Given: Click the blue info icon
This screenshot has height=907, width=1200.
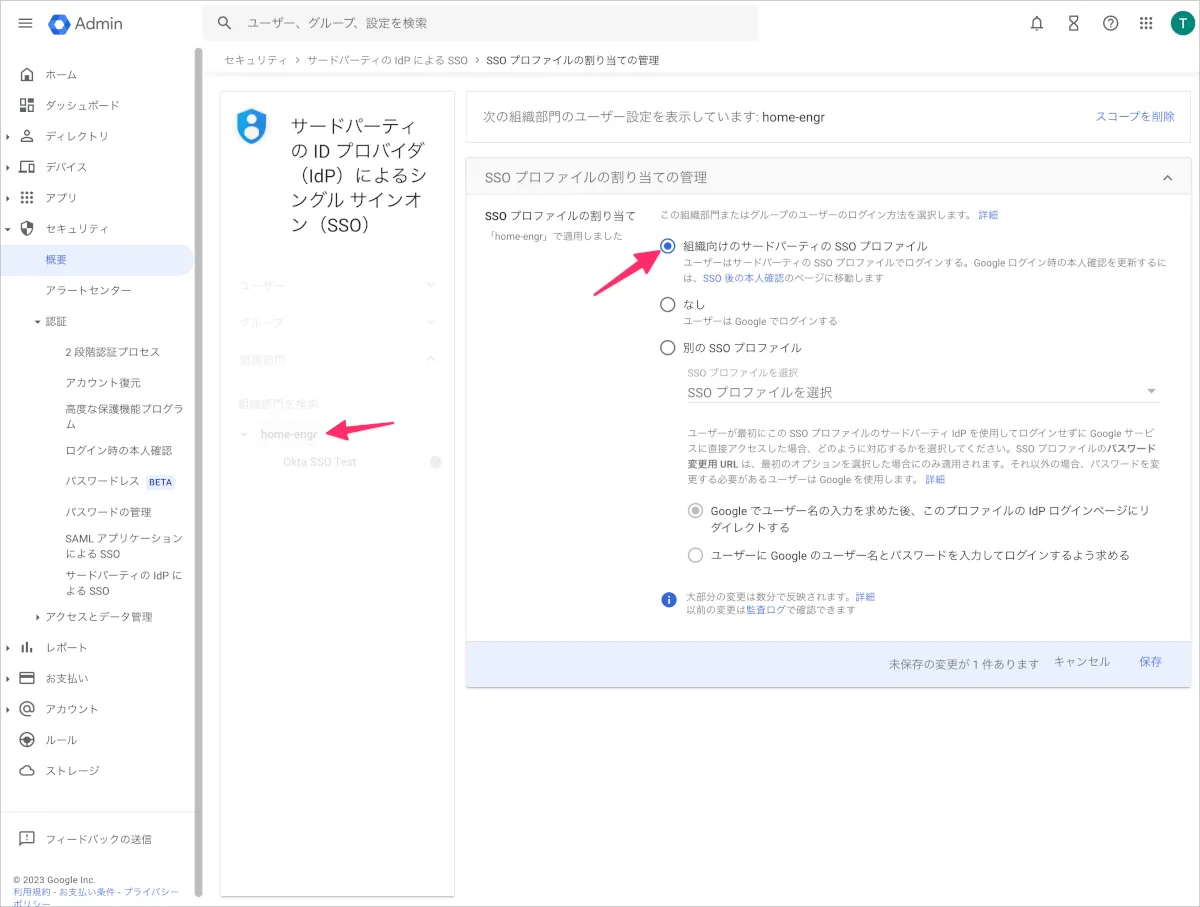Looking at the screenshot, I should click(669, 600).
